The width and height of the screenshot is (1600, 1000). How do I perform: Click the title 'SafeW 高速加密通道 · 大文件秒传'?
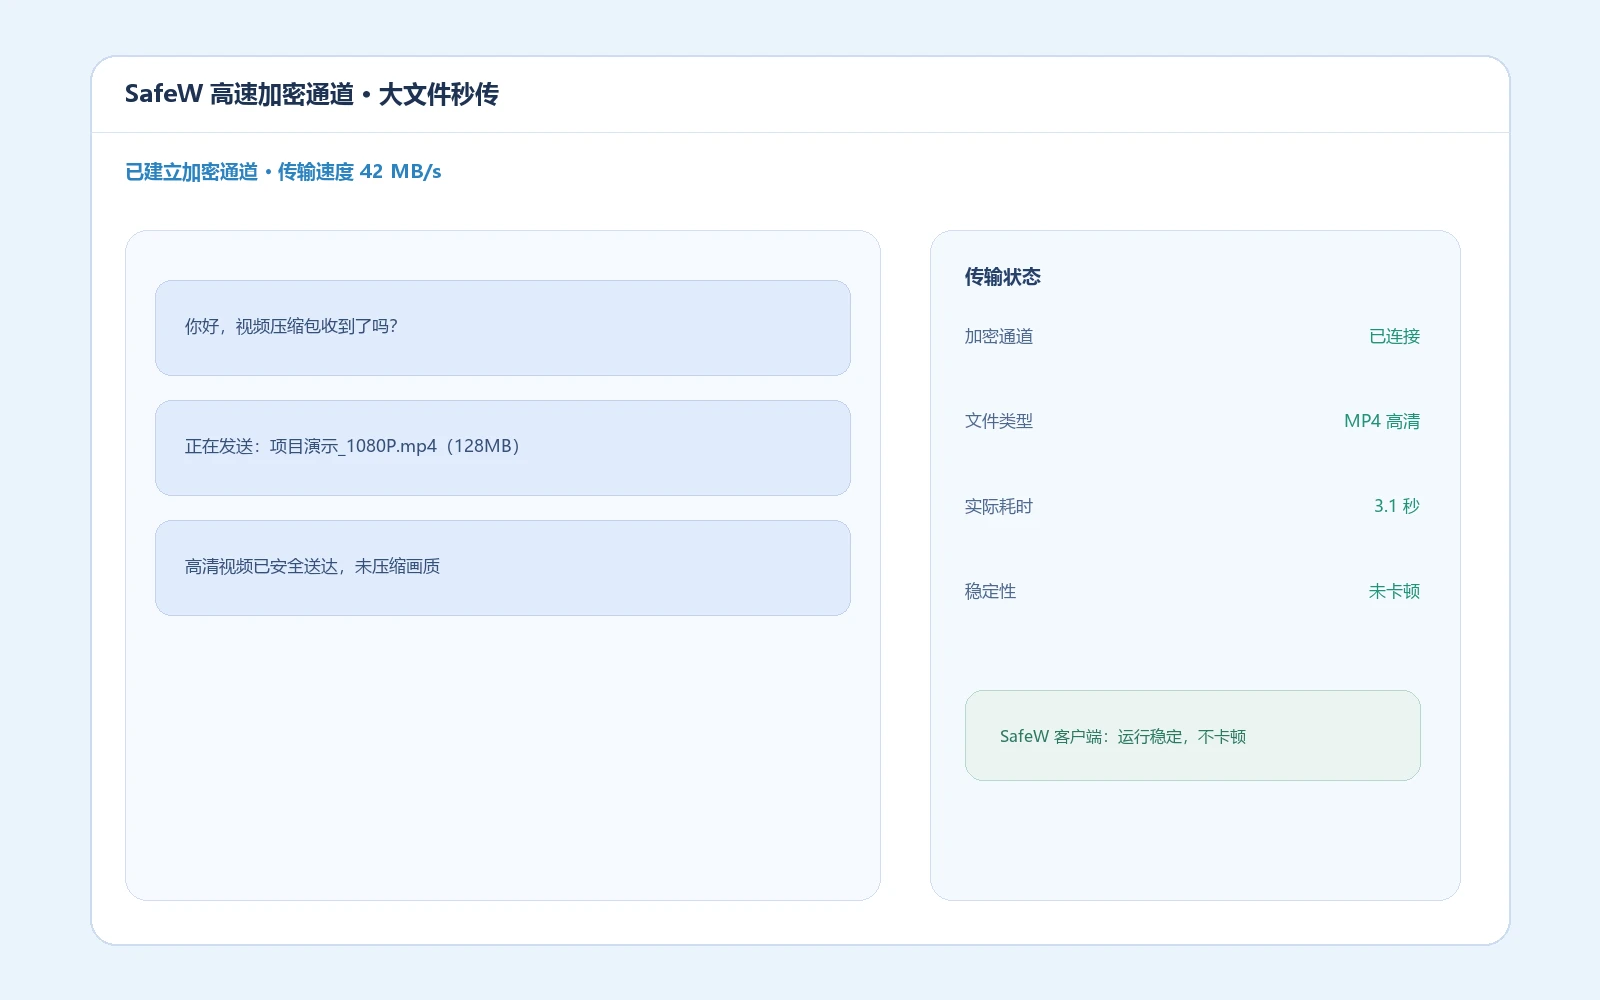[311, 94]
